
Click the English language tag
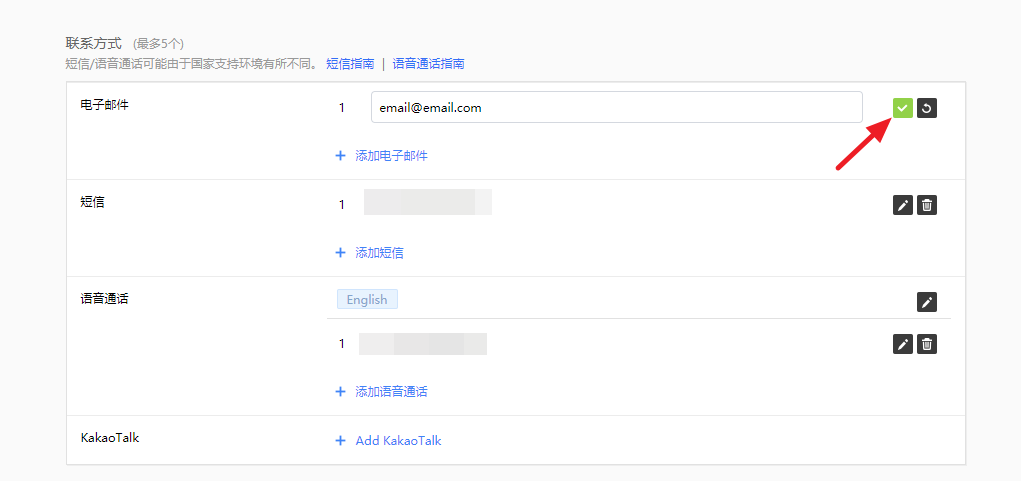pos(367,299)
